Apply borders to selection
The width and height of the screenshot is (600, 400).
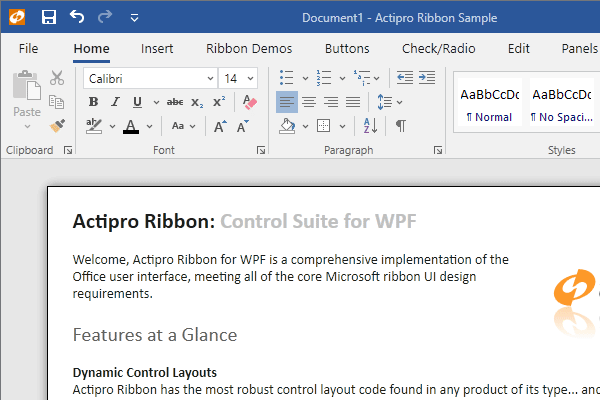(x=323, y=126)
